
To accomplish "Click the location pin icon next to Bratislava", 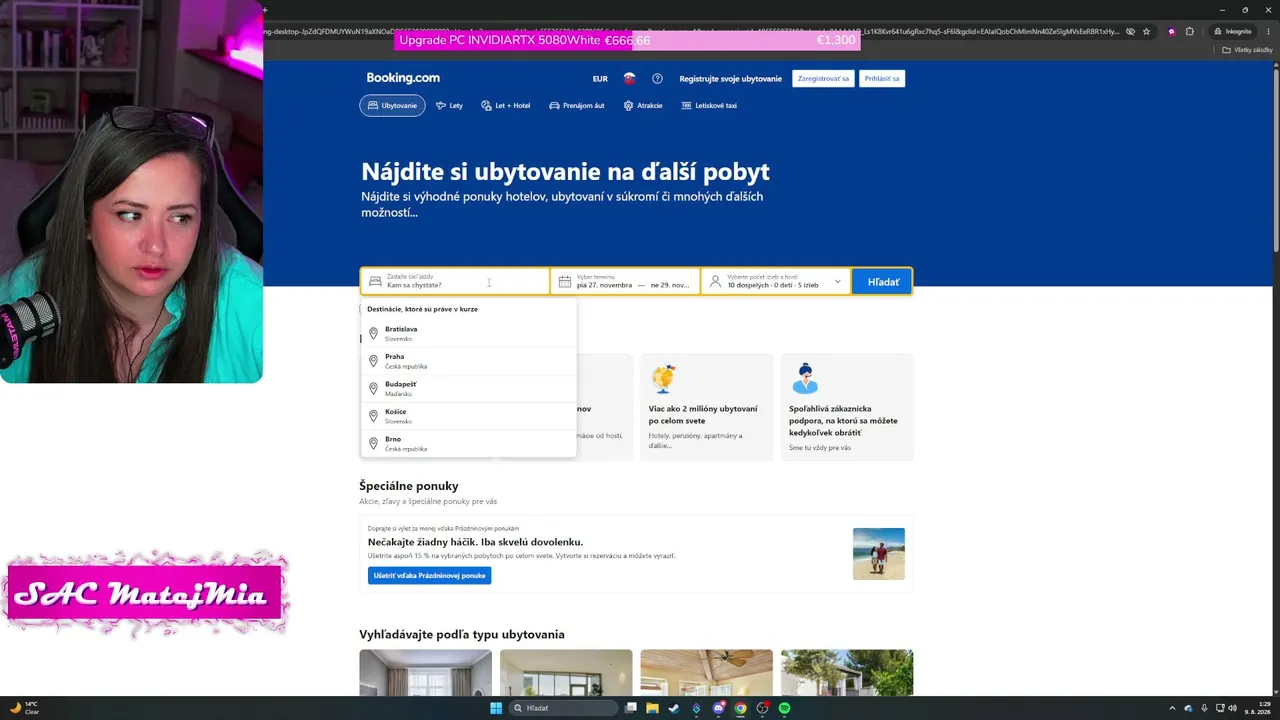I will click(x=374, y=333).
